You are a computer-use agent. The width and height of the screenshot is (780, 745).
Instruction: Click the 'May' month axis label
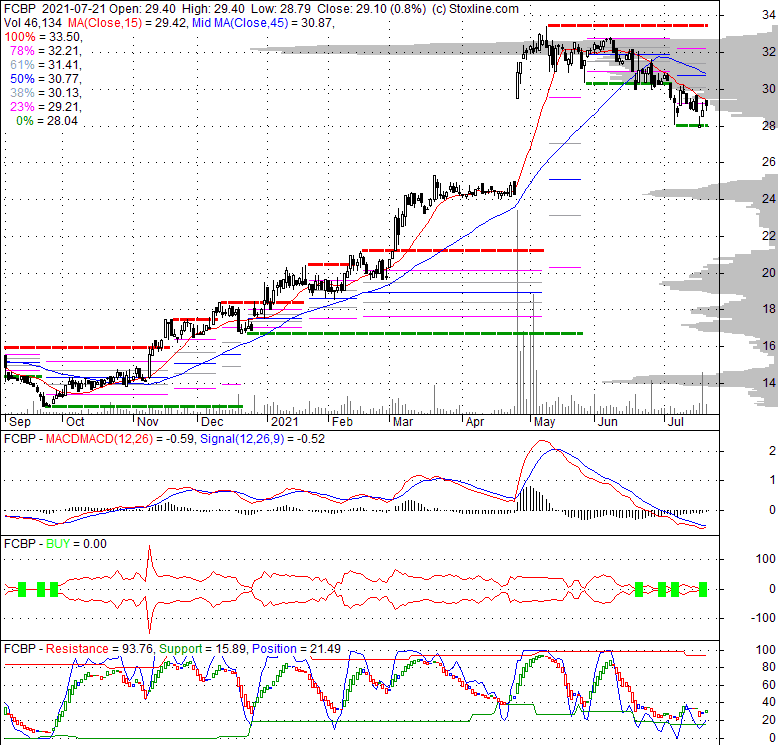[545, 422]
